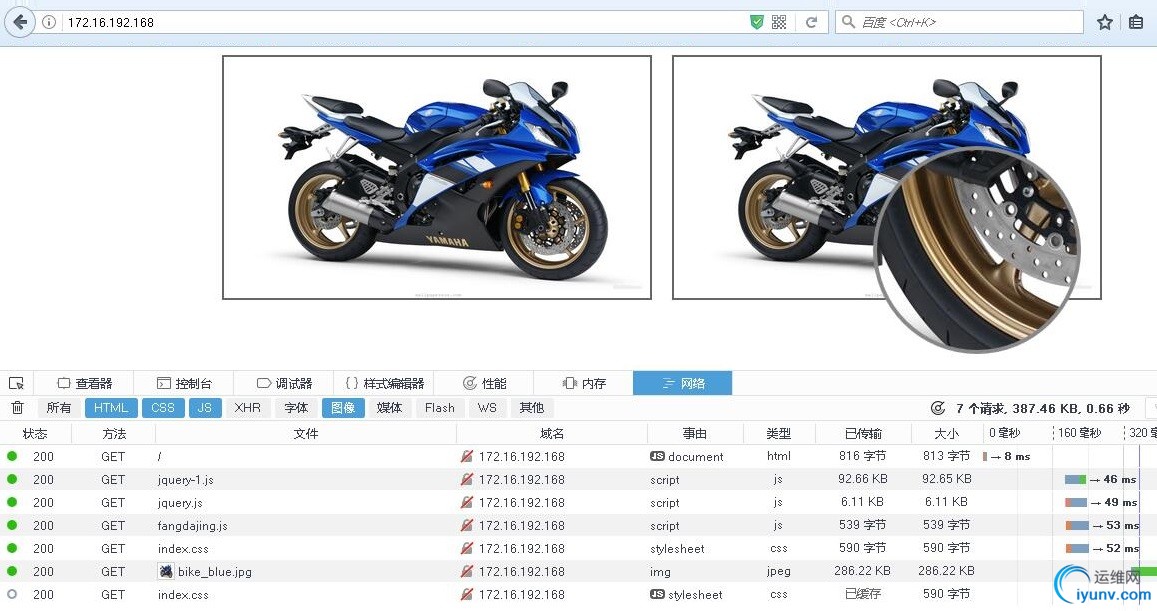Click the 46 ms waterfall bar for jquery-1.js
The width and height of the screenshot is (1157, 611).
click(1075, 480)
